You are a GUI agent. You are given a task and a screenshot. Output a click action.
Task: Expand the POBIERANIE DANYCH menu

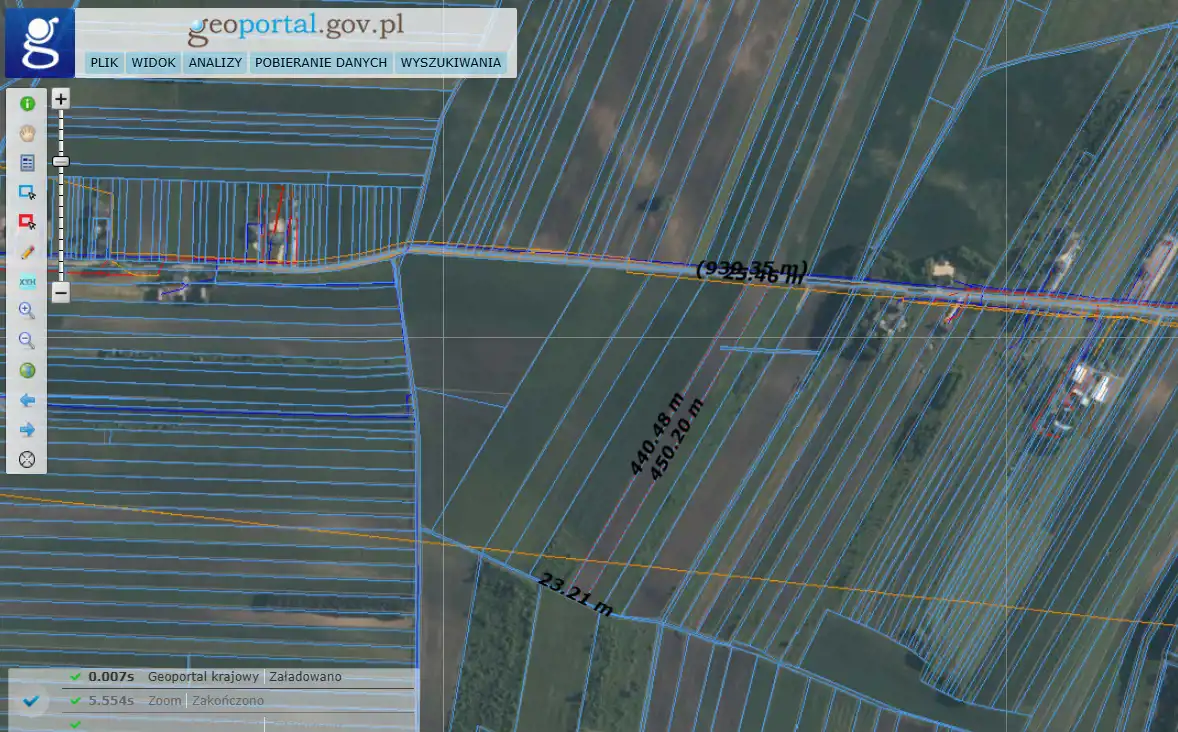(321, 63)
